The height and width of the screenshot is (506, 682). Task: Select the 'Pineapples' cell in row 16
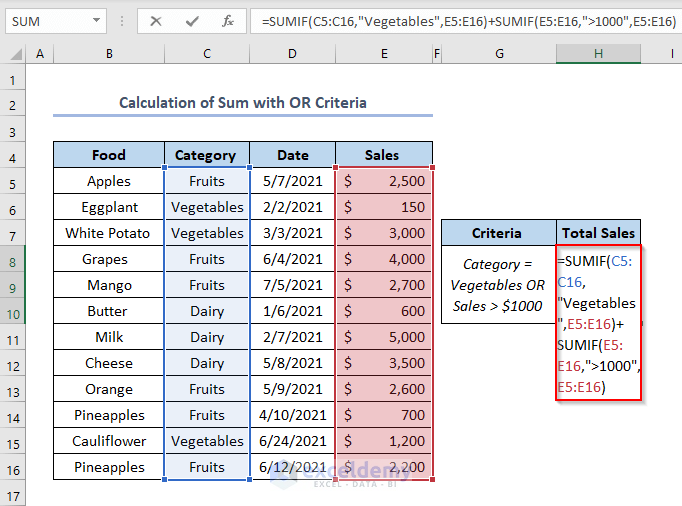click(109, 467)
